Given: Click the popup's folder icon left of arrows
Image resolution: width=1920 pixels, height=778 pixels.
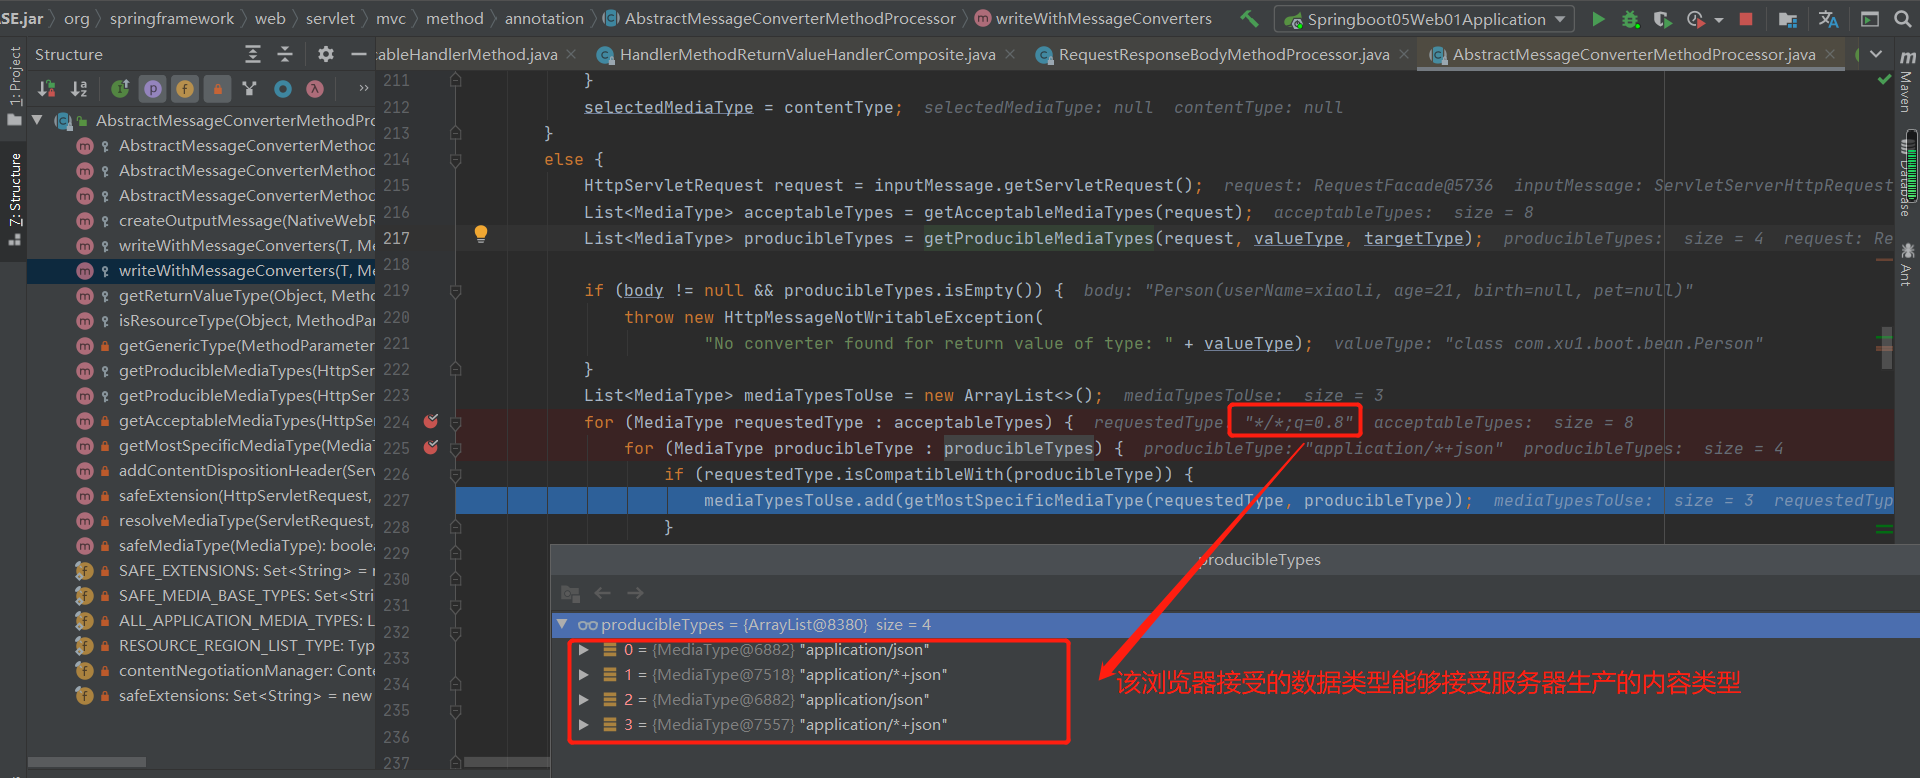Looking at the screenshot, I should tap(570, 593).
